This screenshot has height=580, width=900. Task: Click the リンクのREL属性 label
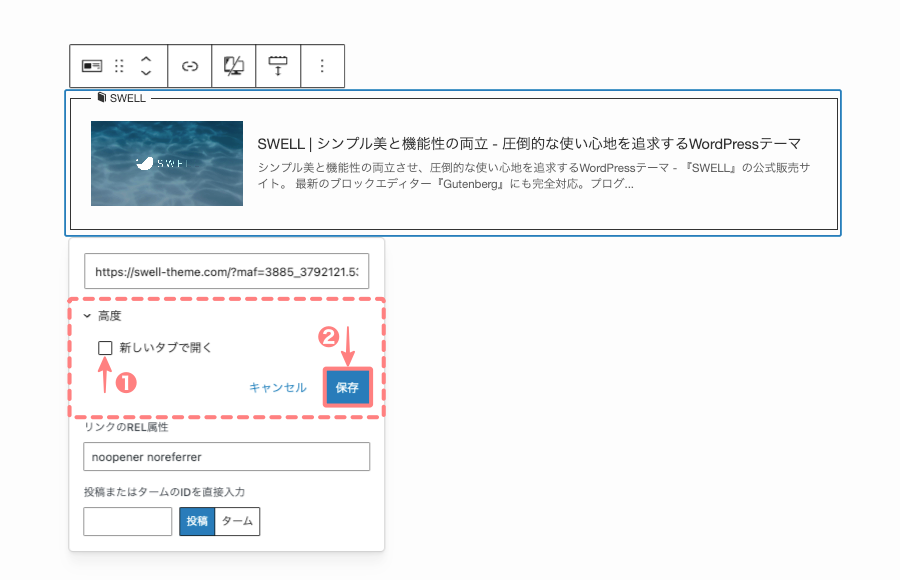point(126,427)
